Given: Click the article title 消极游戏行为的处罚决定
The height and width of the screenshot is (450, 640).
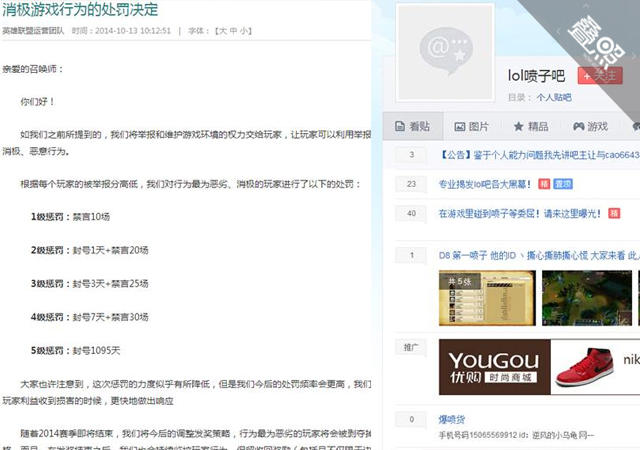Looking at the screenshot, I should (x=80, y=9).
